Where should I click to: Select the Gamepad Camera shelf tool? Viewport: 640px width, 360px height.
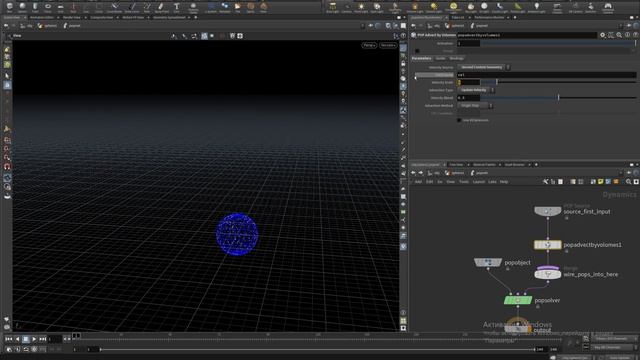coord(608,7)
